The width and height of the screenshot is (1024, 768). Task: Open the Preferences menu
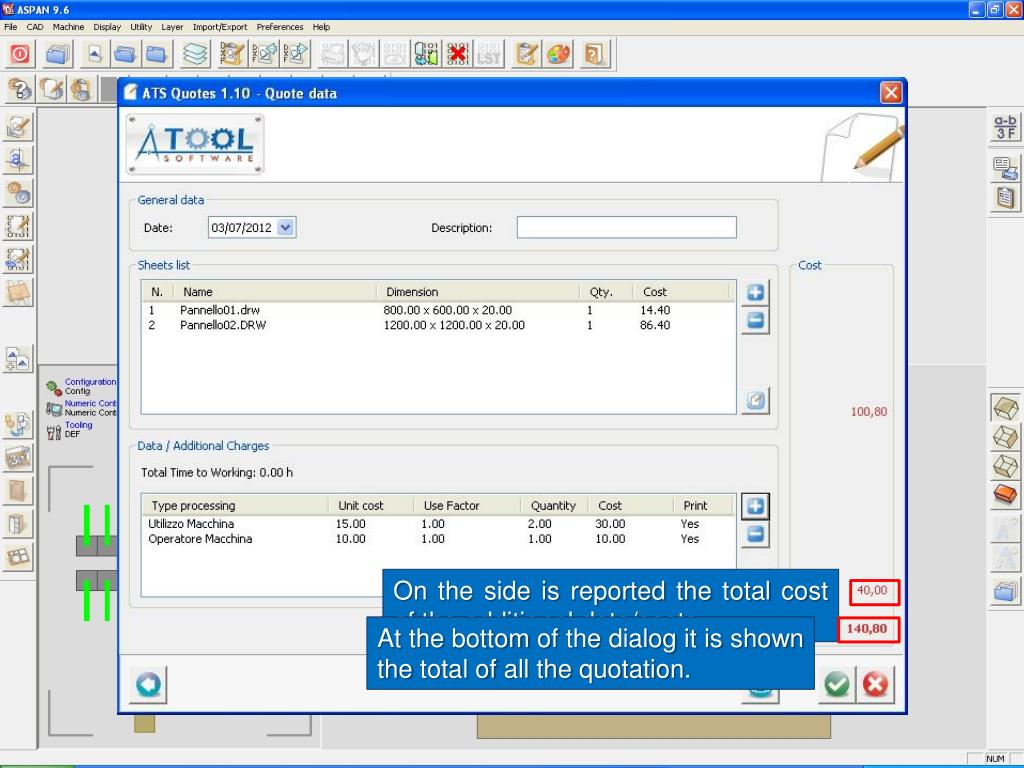coord(280,27)
